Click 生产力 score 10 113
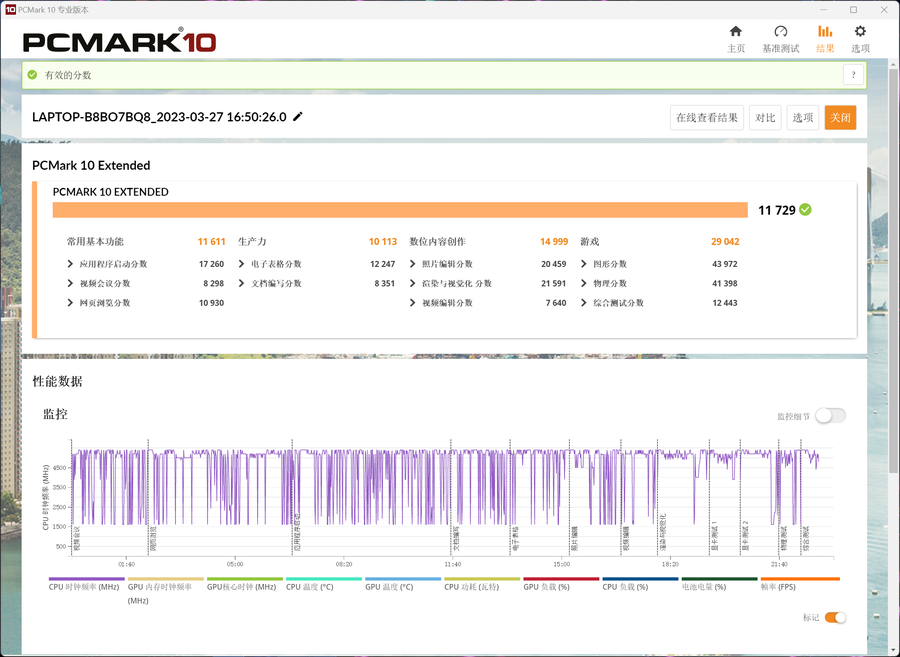This screenshot has height=657, width=900. tap(383, 242)
